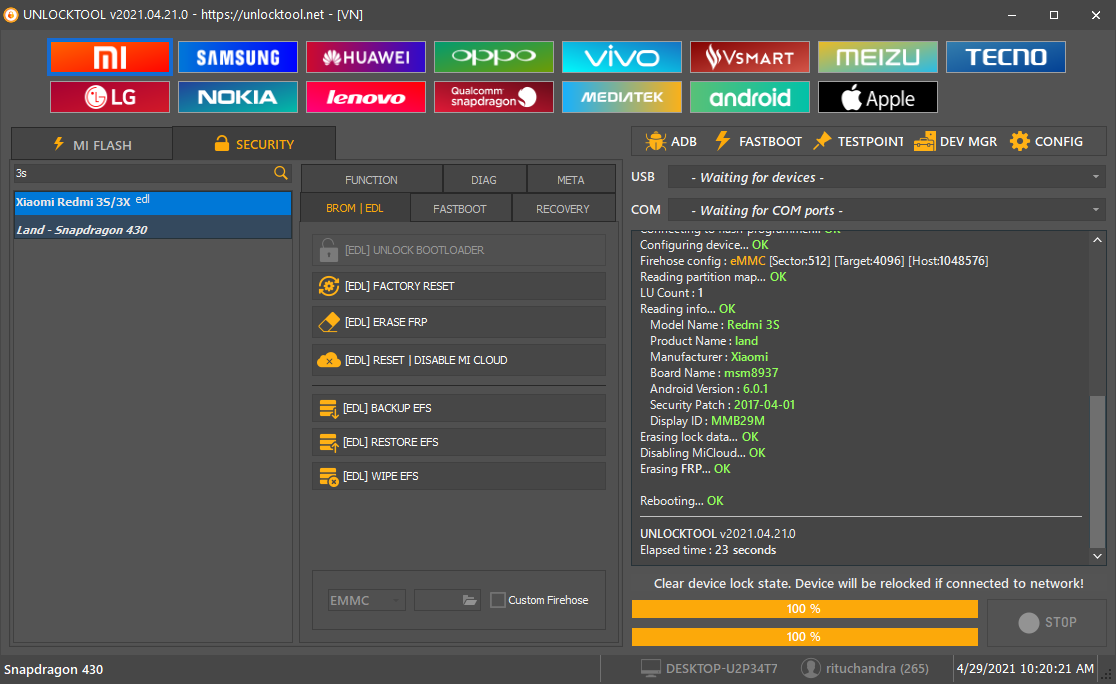Click Security Patch 2017-04-01 log line
Image resolution: width=1116 pixels, height=684 pixels.
722,405
